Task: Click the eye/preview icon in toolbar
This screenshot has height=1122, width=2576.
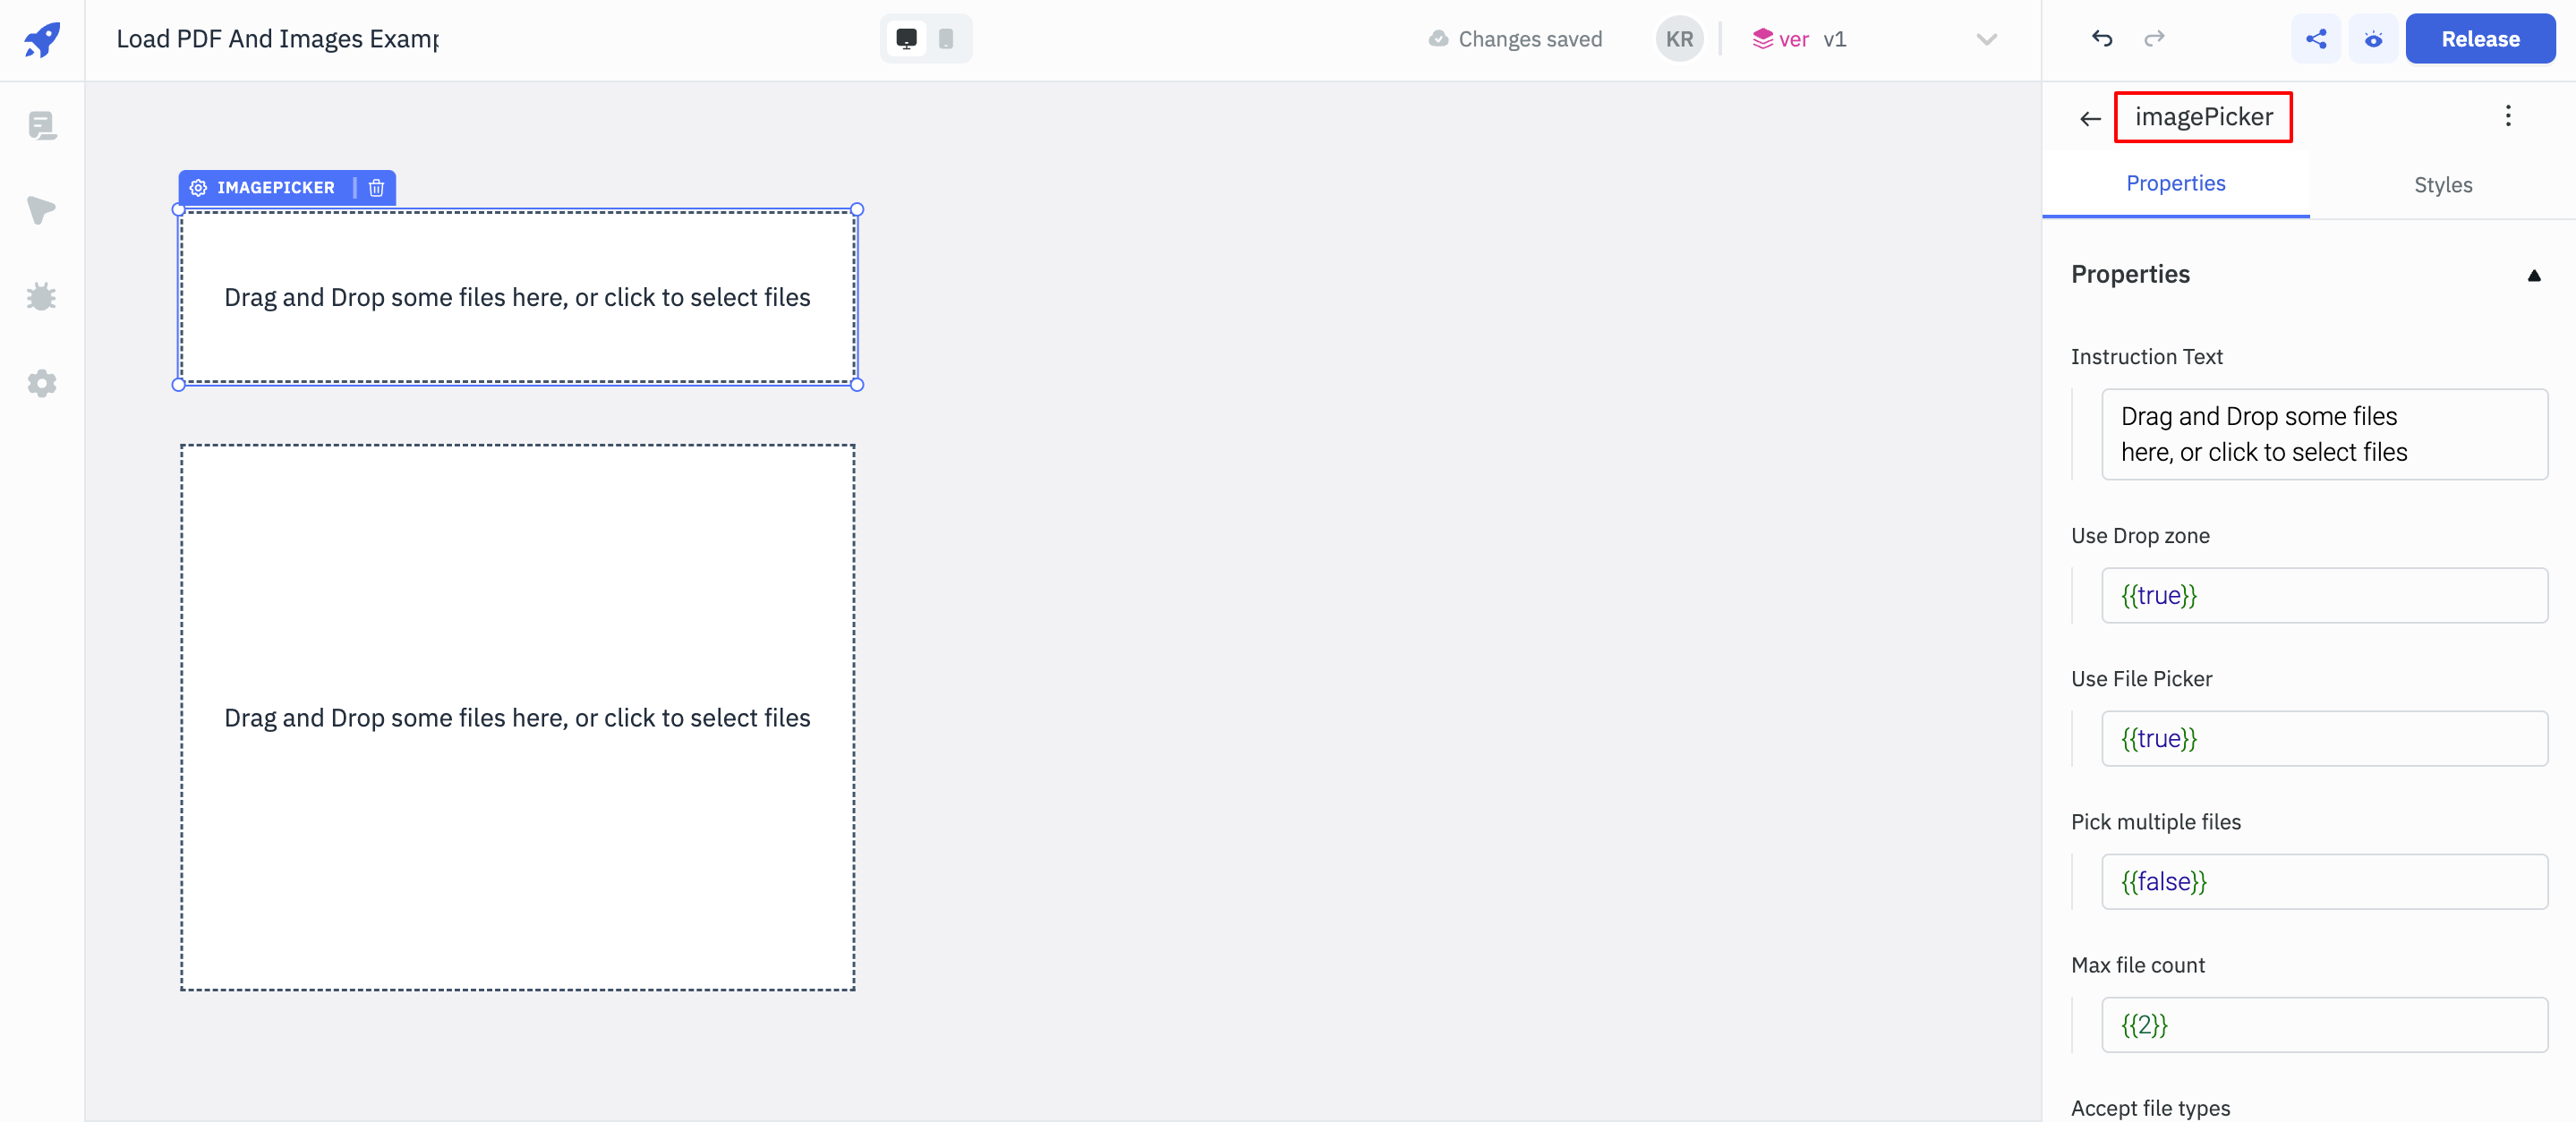Action: pyautogui.click(x=2374, y=38)
